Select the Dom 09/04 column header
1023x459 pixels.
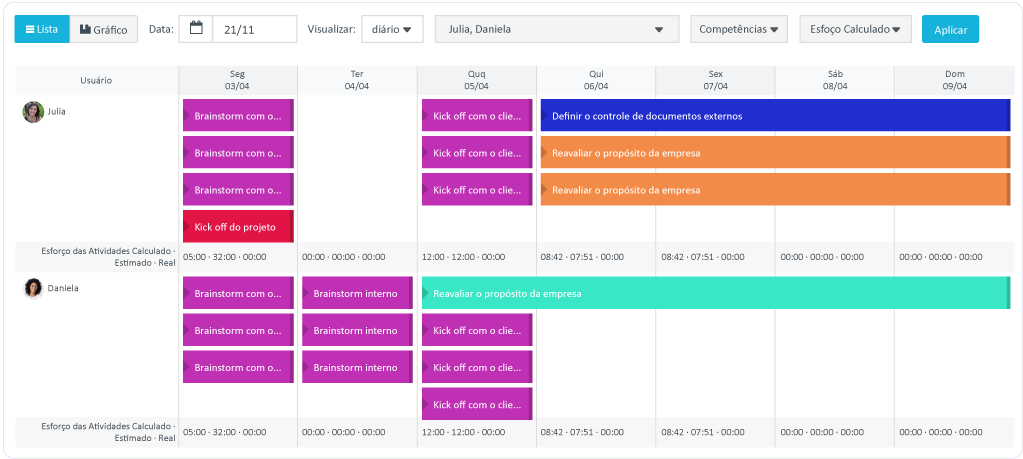(954, 80)
